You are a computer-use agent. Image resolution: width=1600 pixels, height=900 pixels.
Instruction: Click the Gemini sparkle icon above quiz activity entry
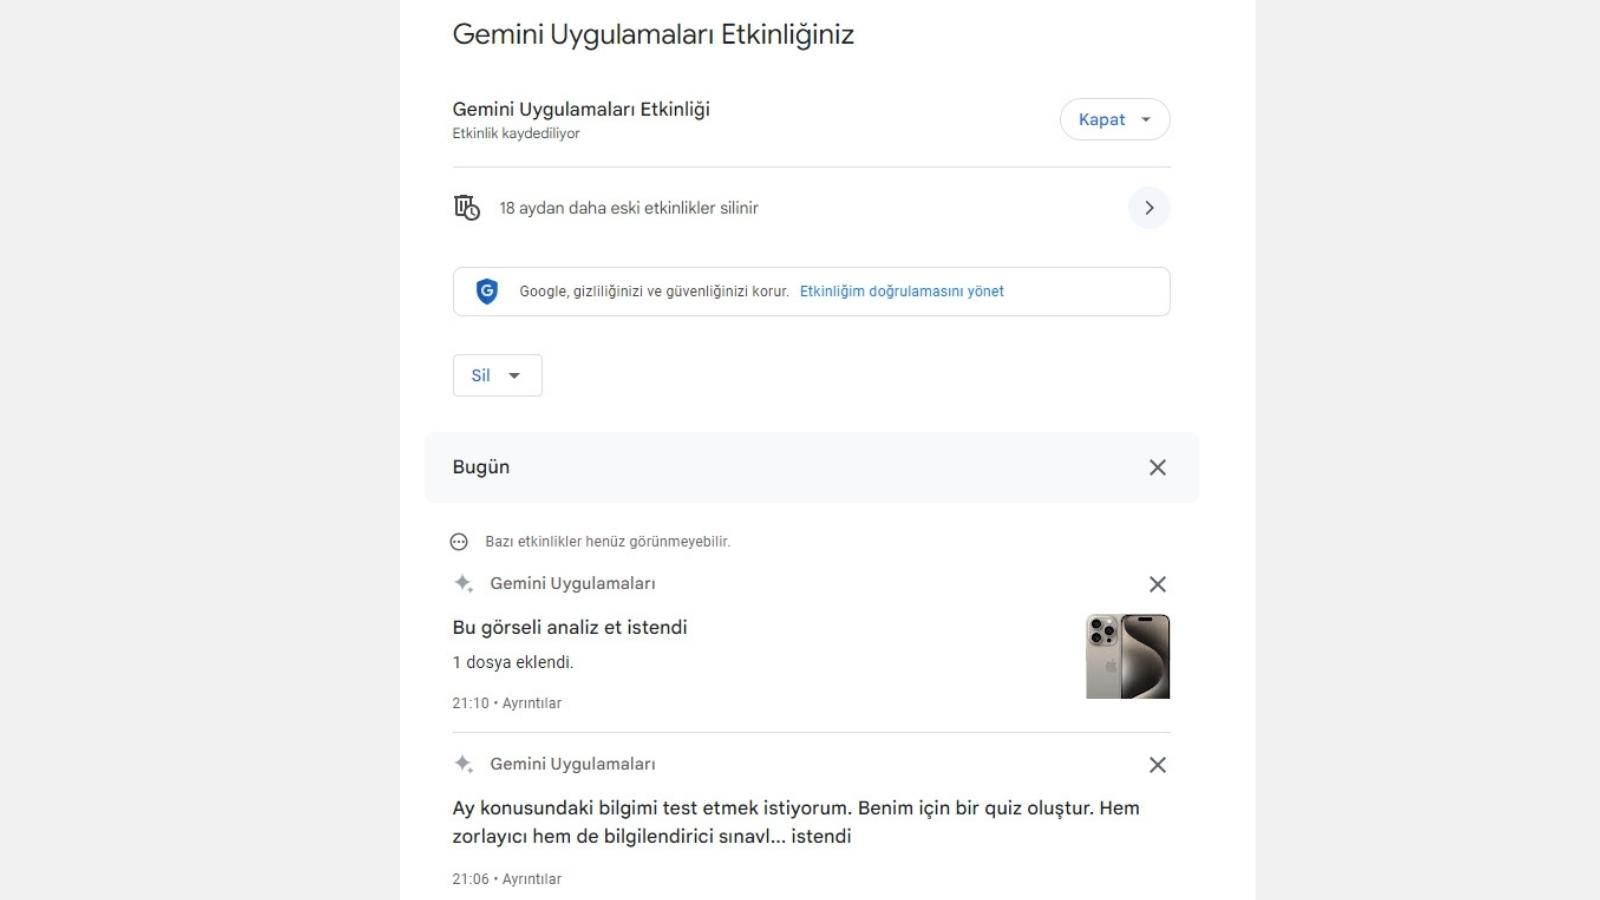463,764
